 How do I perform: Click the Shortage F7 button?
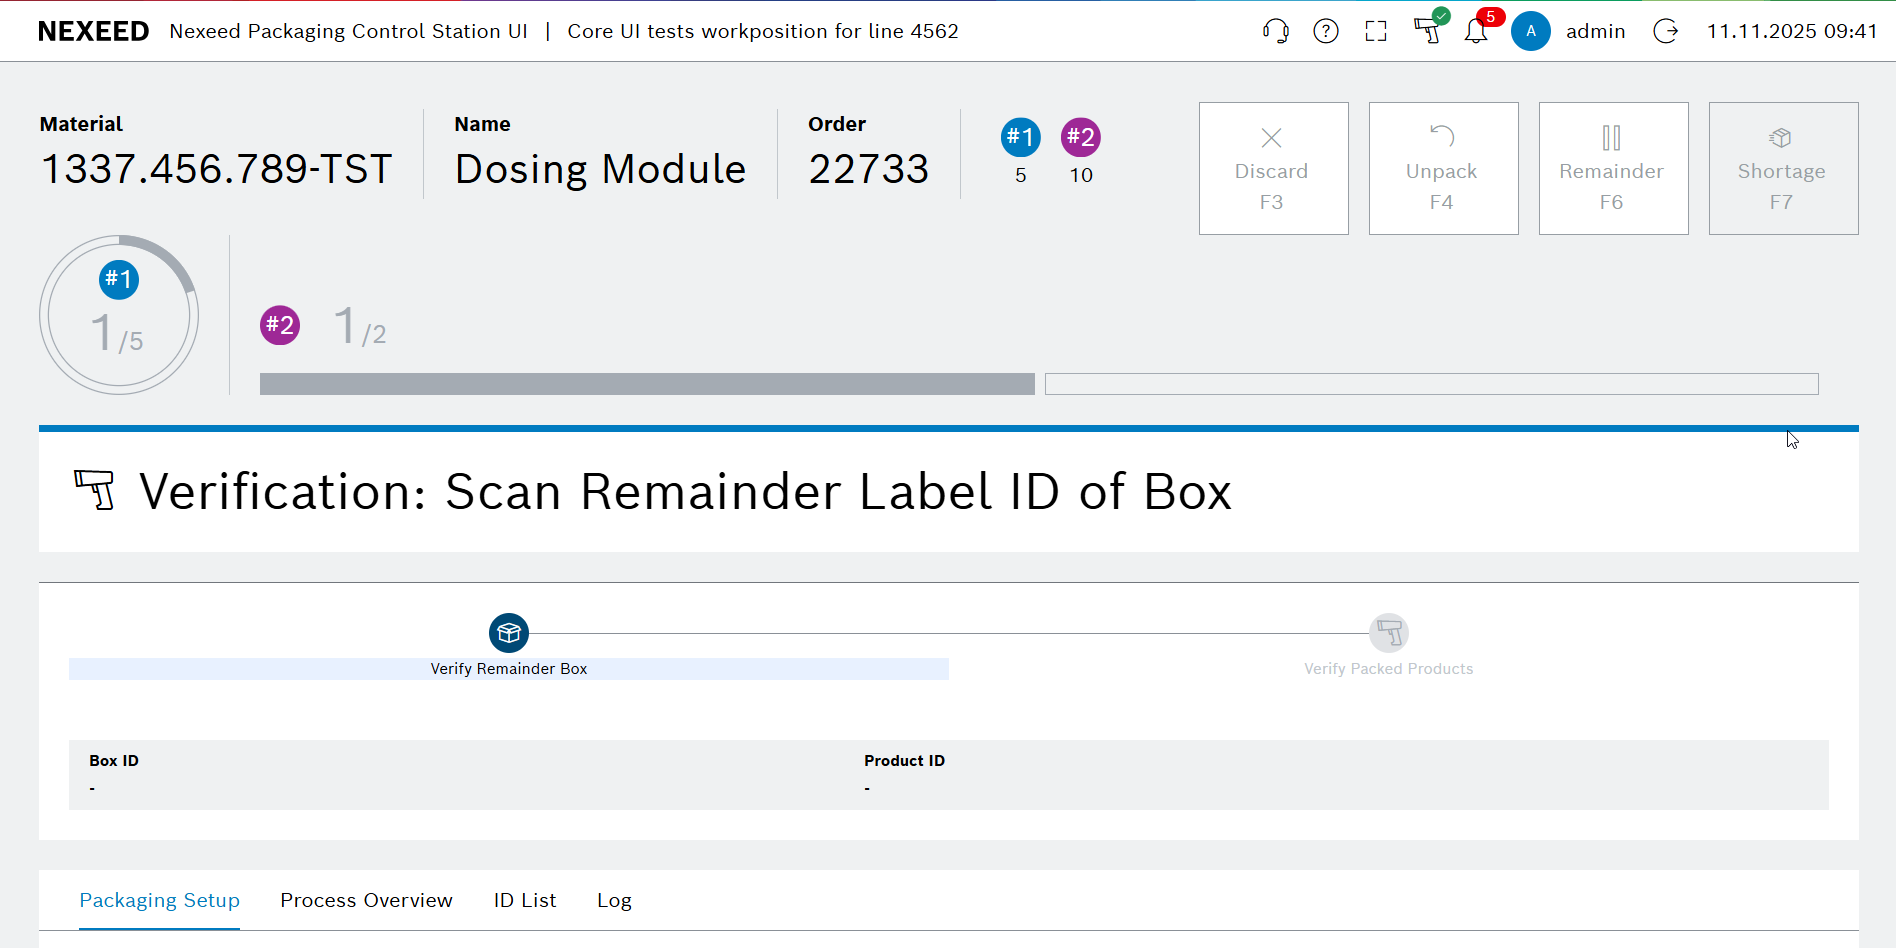click(x=1783, y=168)
